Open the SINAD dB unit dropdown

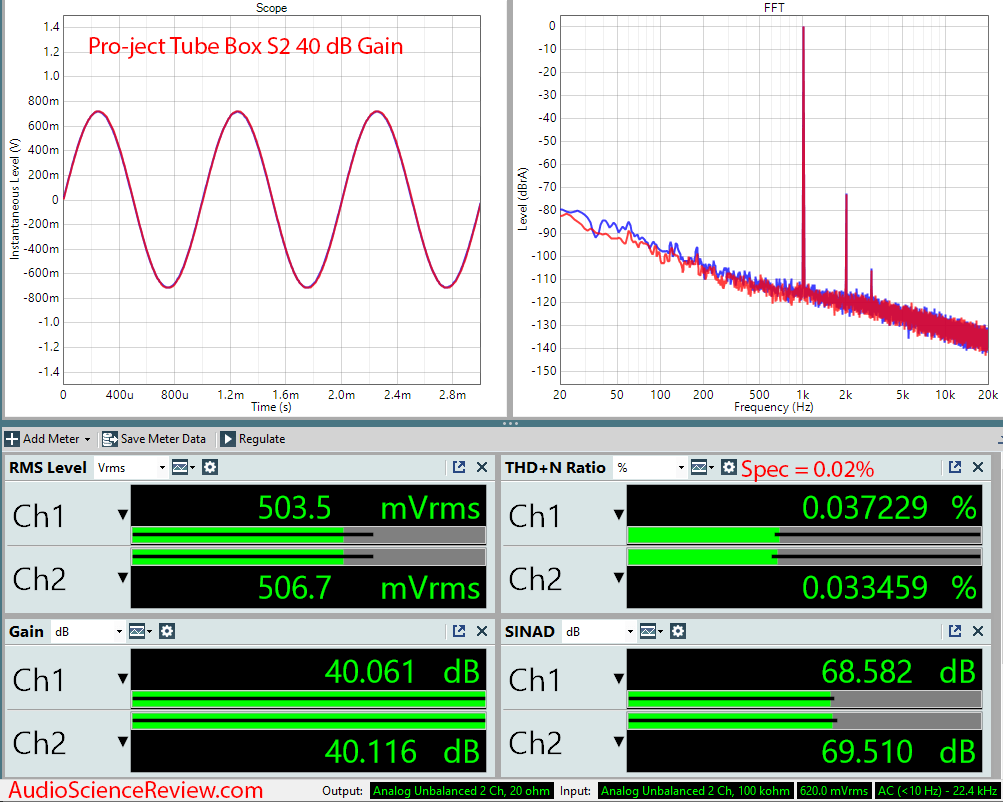tap(599, 631)
